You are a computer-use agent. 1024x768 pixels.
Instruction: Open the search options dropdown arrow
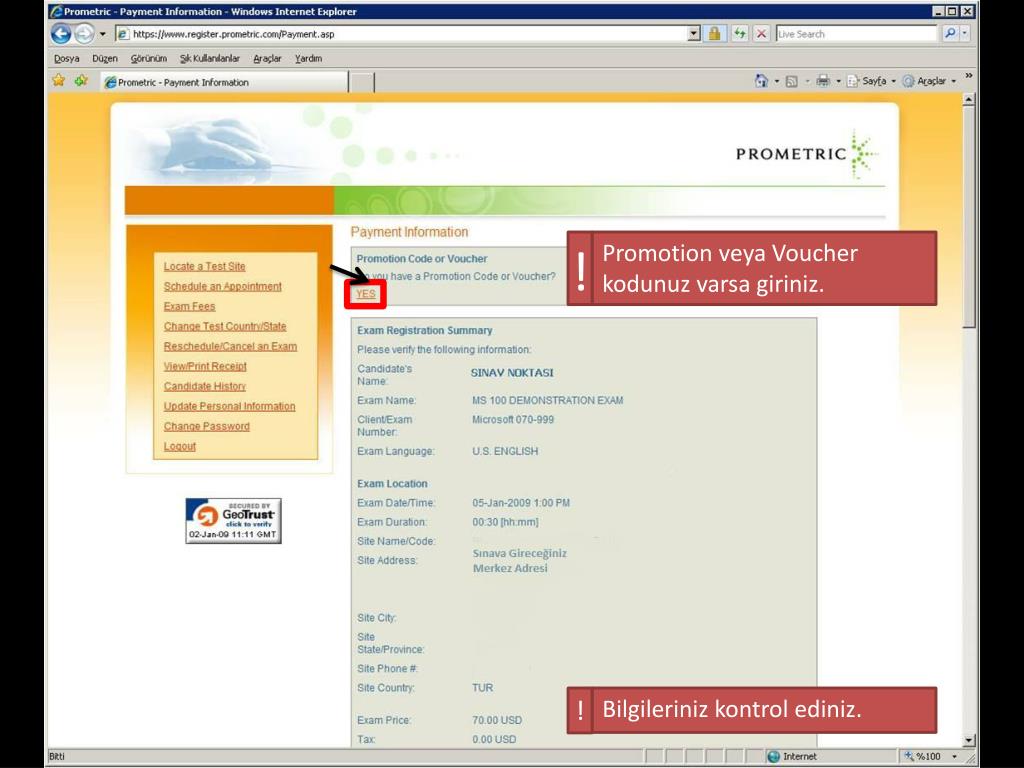click(965, 33)
